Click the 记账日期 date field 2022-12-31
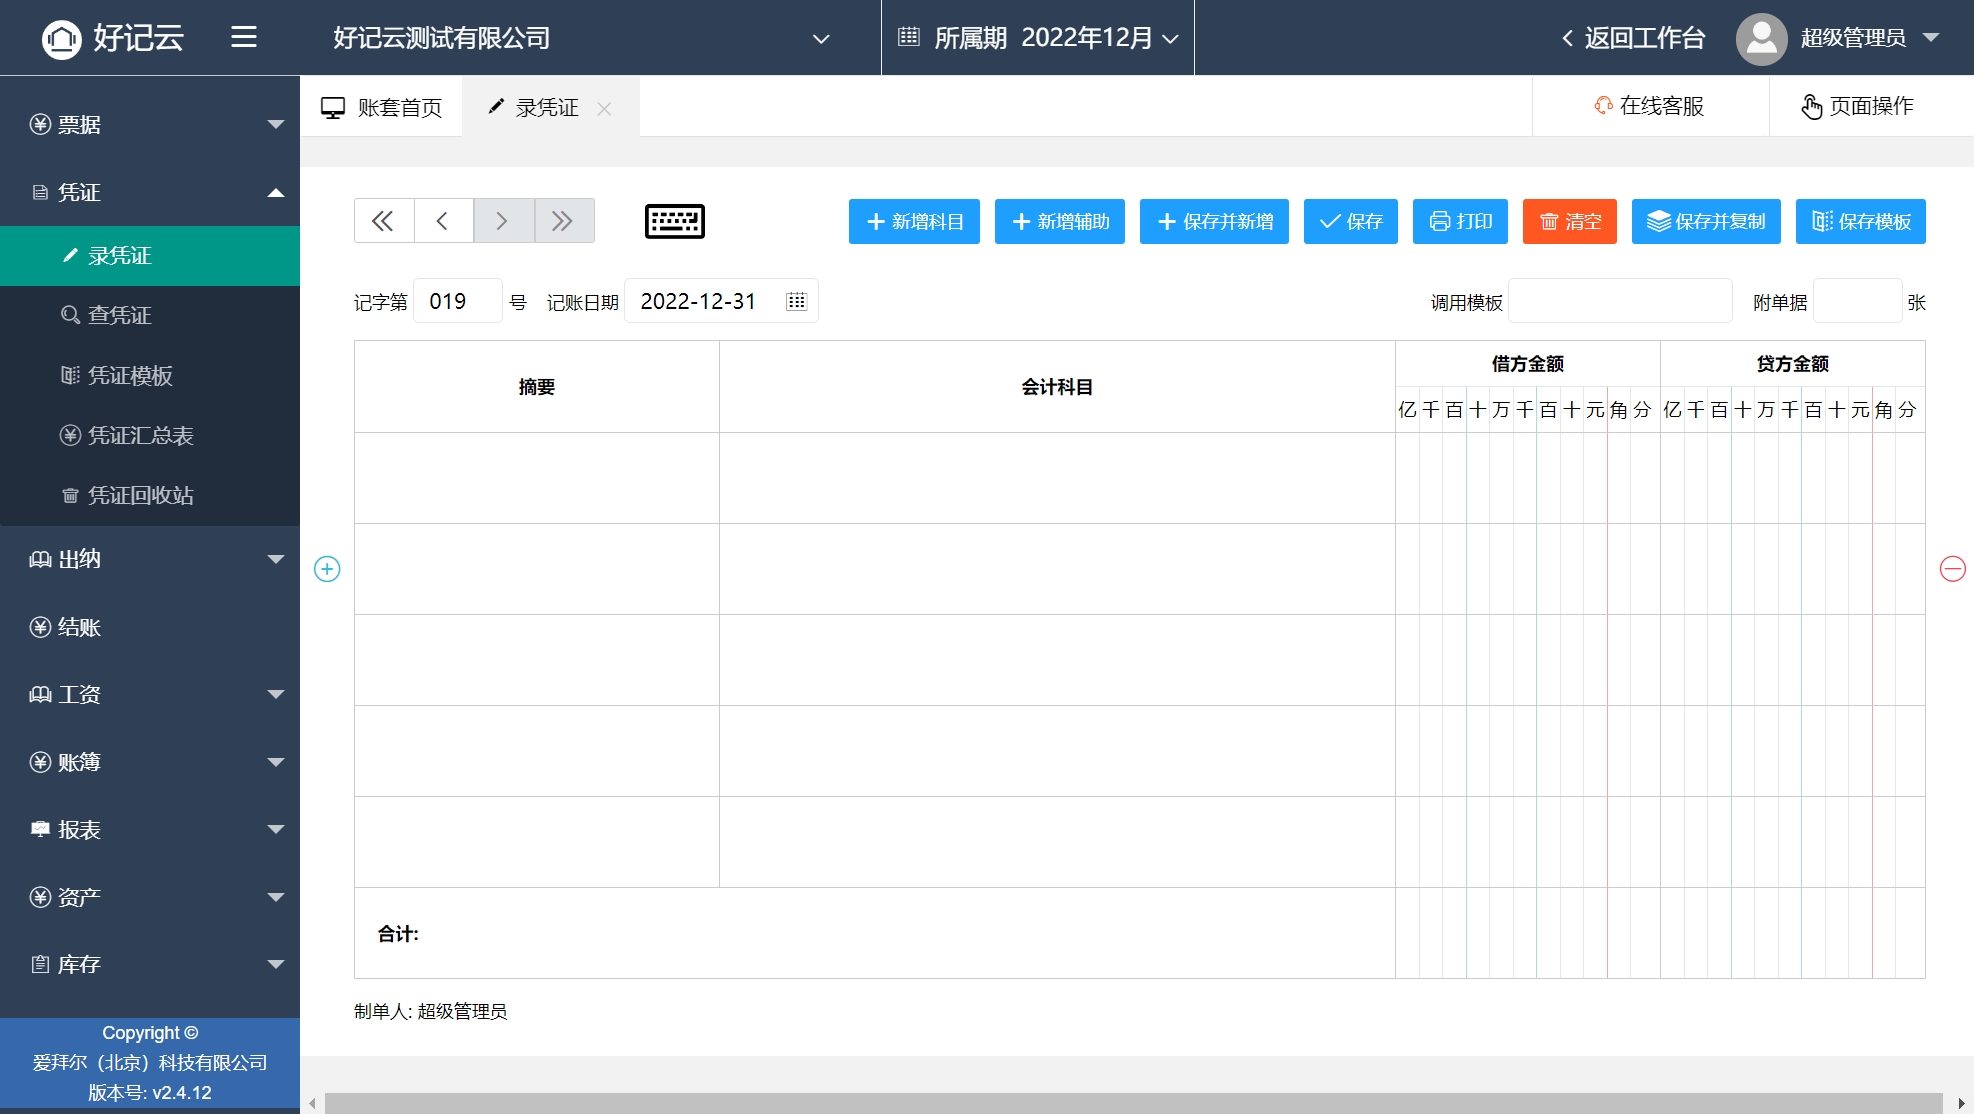 721,301
